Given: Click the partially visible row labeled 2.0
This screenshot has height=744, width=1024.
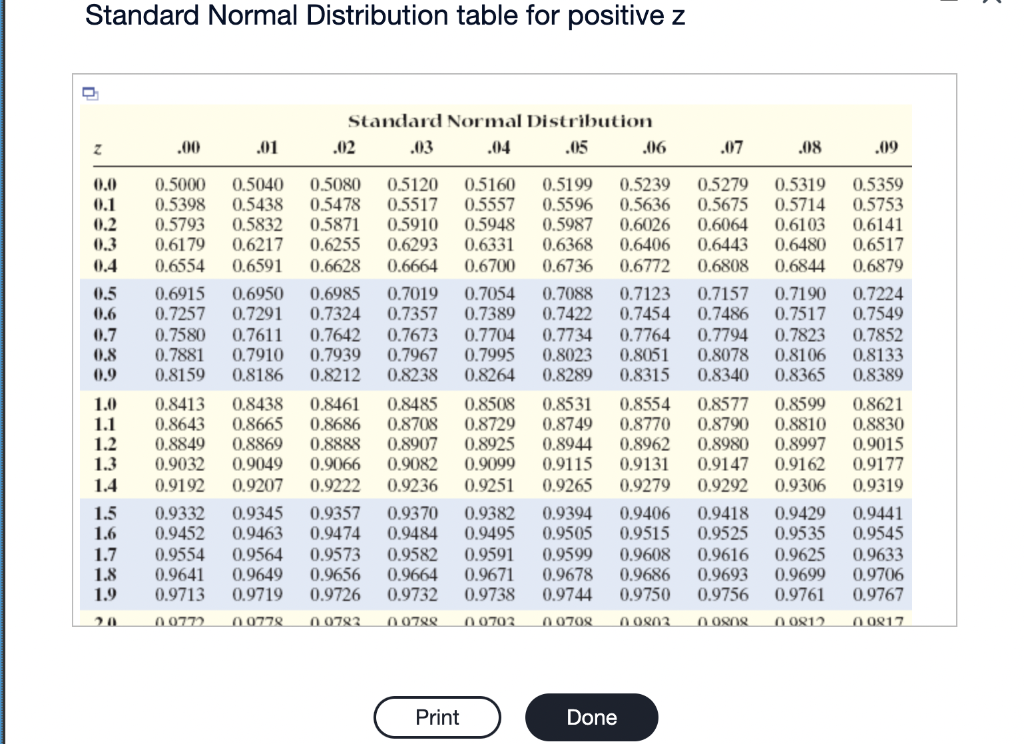Looking at the screenshot, I should (x=103, y=620).
